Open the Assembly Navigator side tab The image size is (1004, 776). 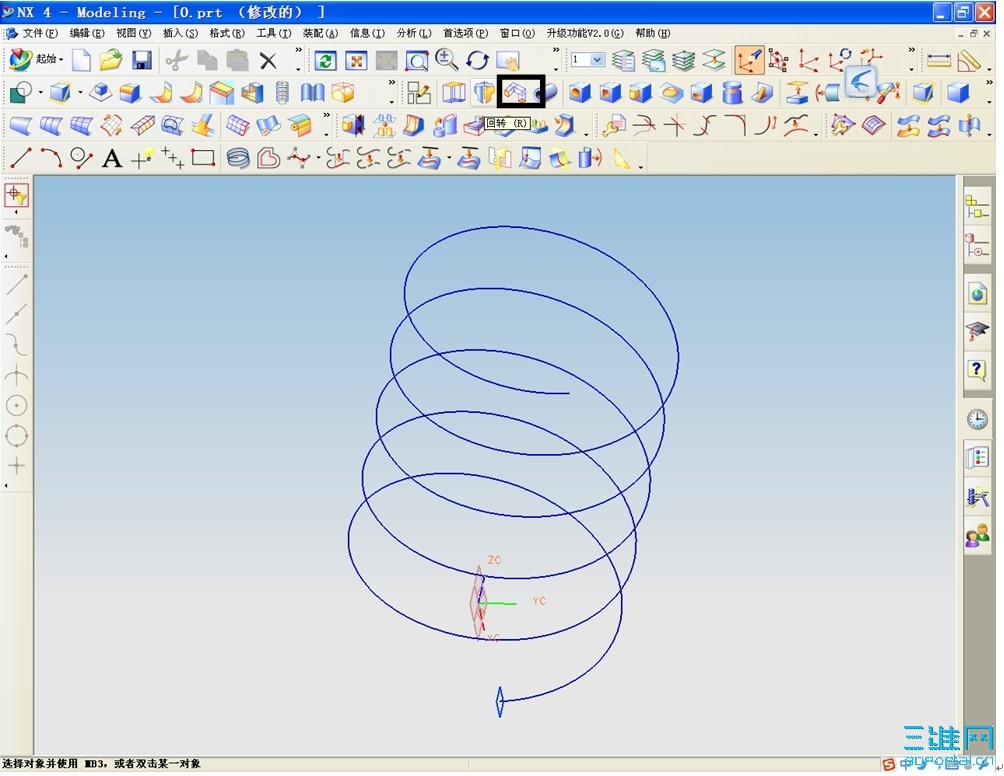point(977,206)
